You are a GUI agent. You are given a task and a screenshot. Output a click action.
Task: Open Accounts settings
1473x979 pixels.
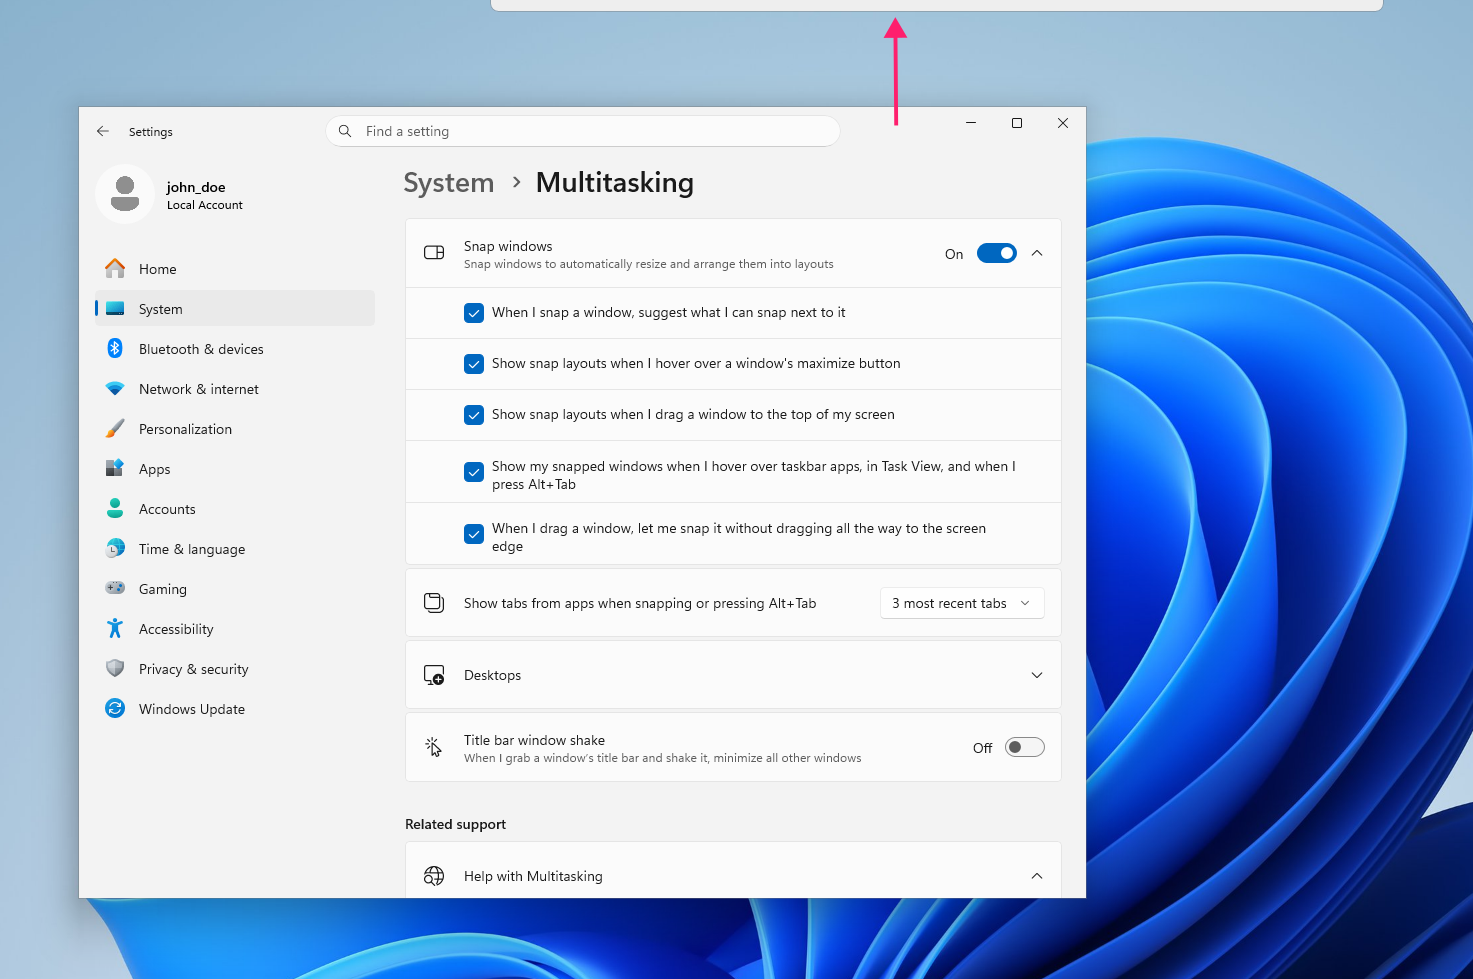pyautogui.click(x=235, y=509)
